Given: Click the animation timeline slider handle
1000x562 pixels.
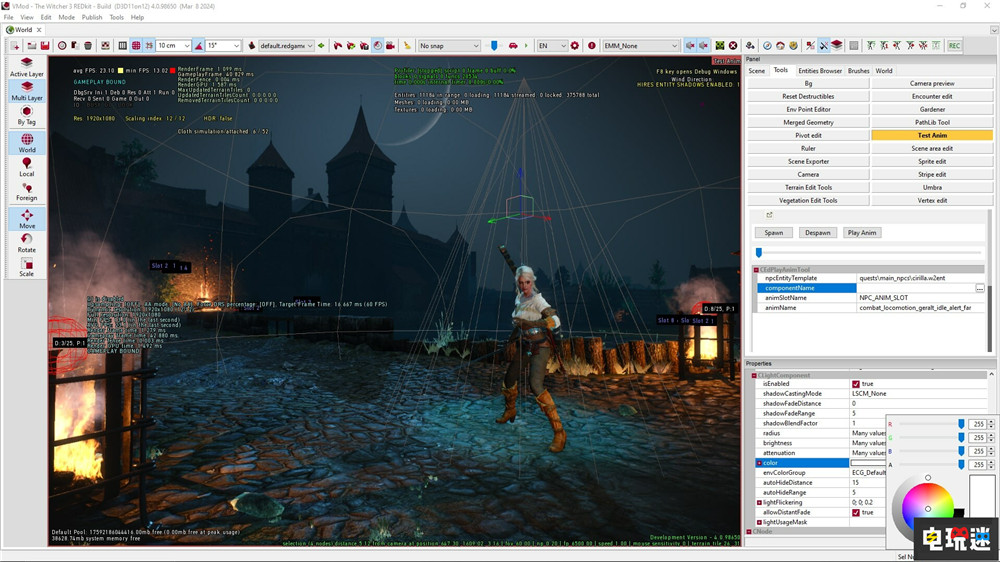Looking at the screenshot, I should point(759,253).
